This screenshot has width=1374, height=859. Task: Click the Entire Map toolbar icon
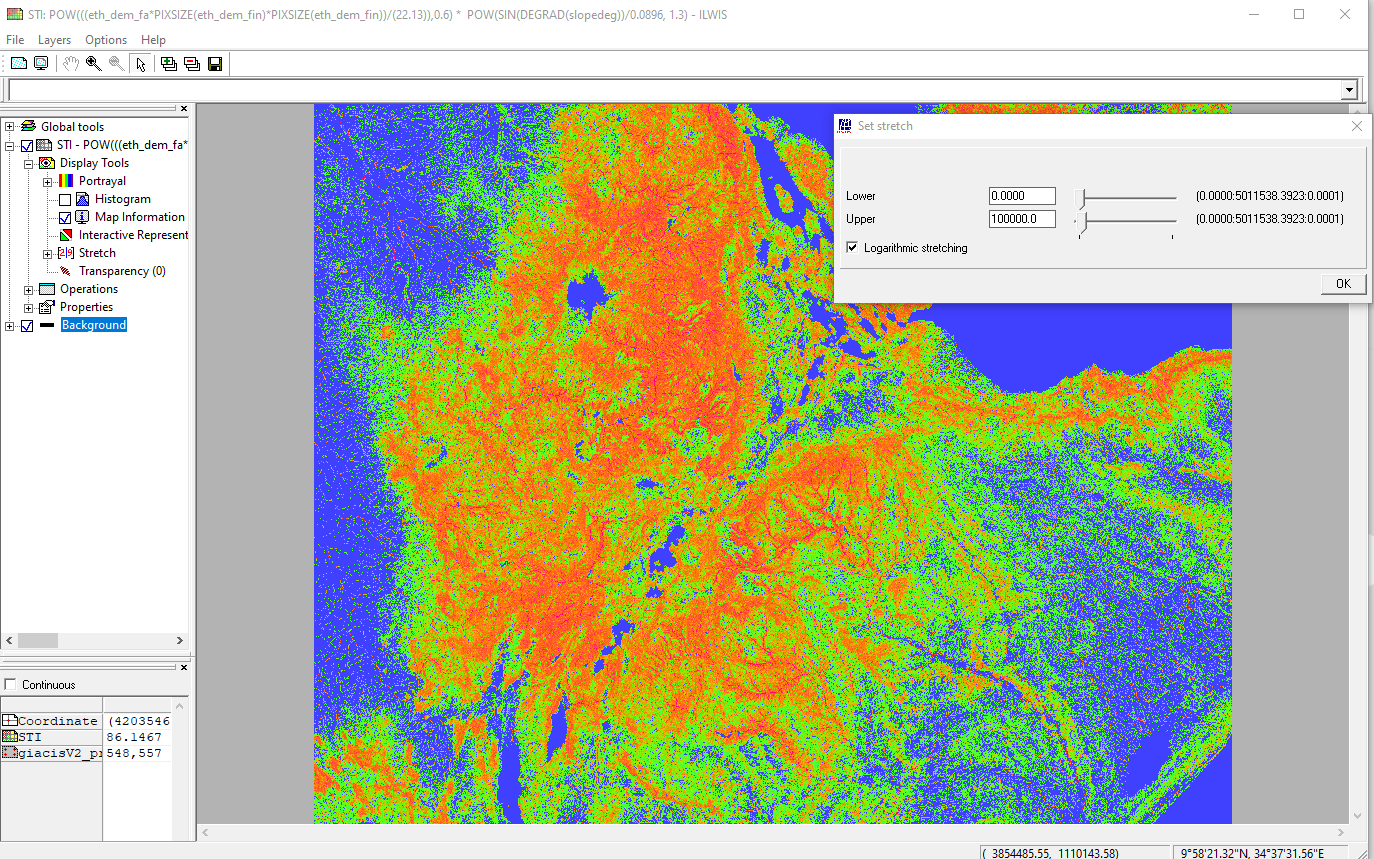click(x=18, y=63)
